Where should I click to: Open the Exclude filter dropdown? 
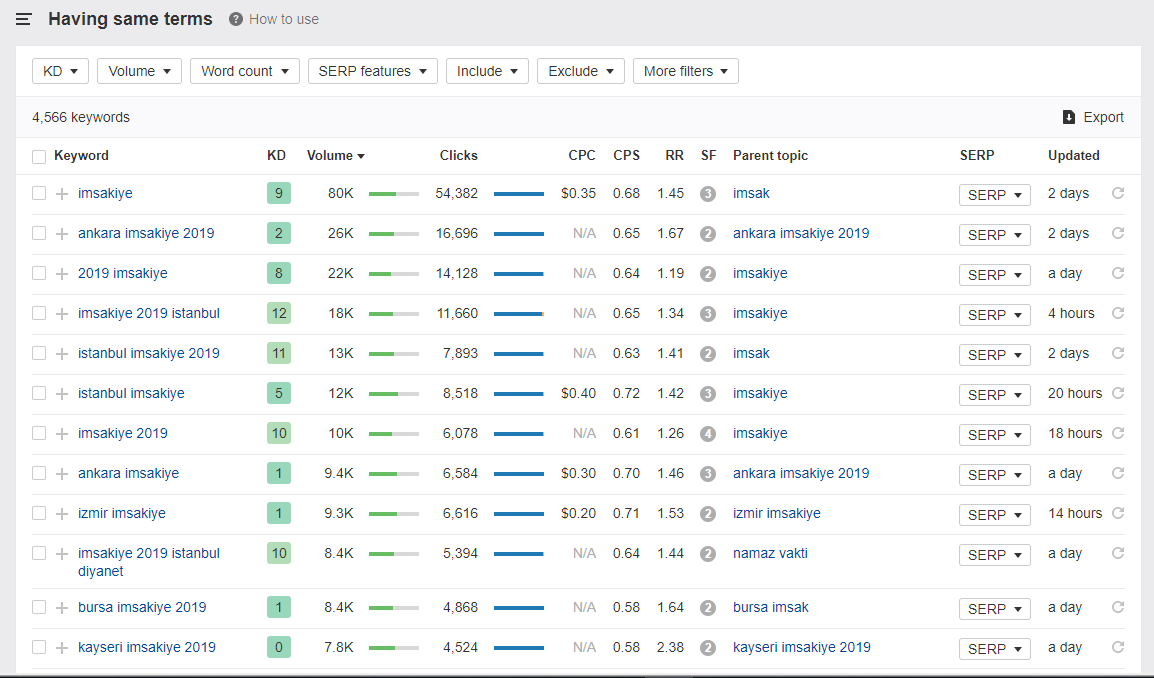[x=581, y=71]
